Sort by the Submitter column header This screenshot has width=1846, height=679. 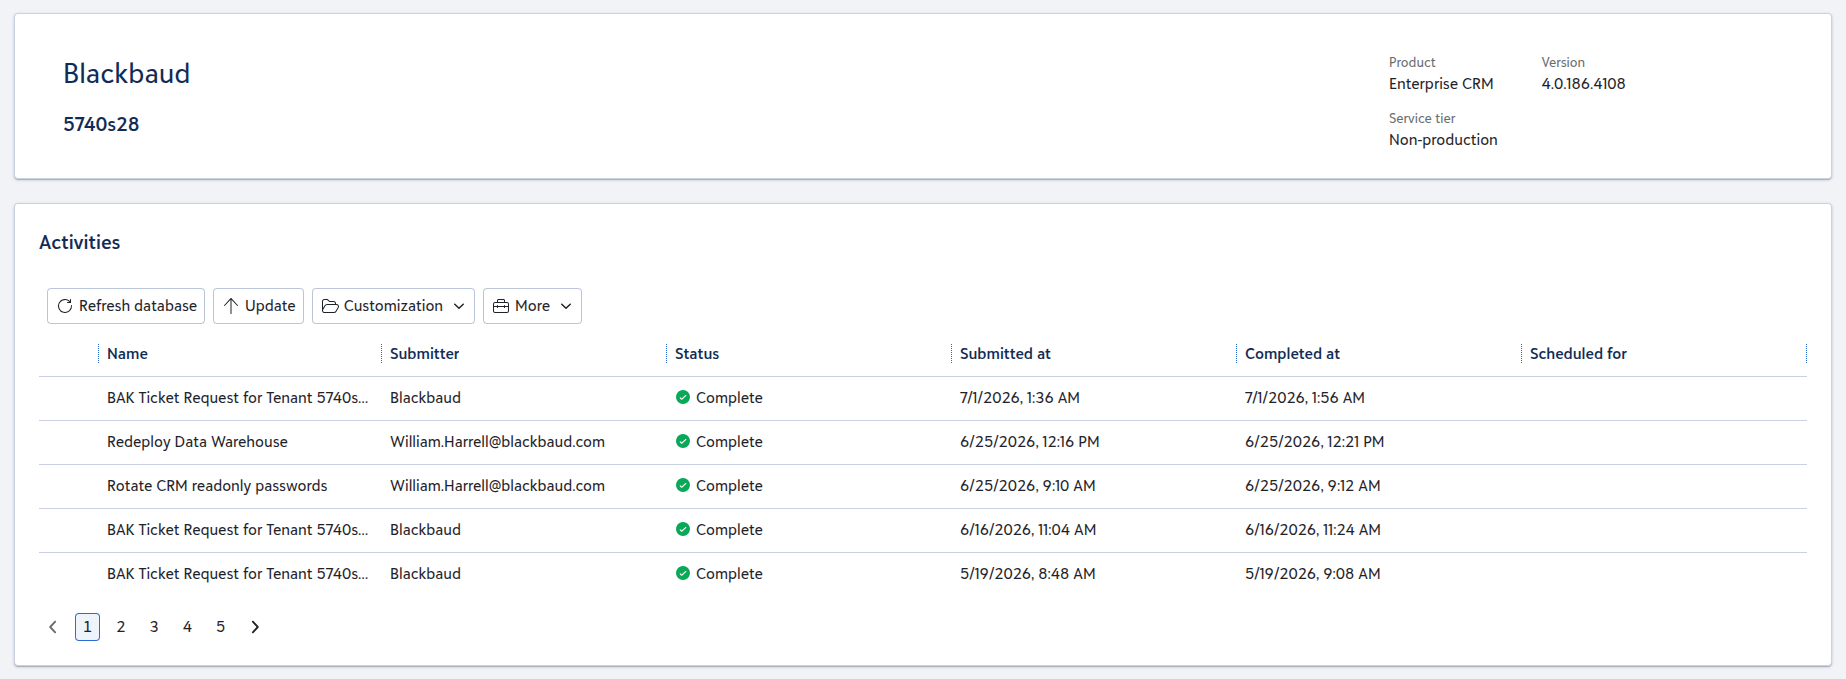425,354
